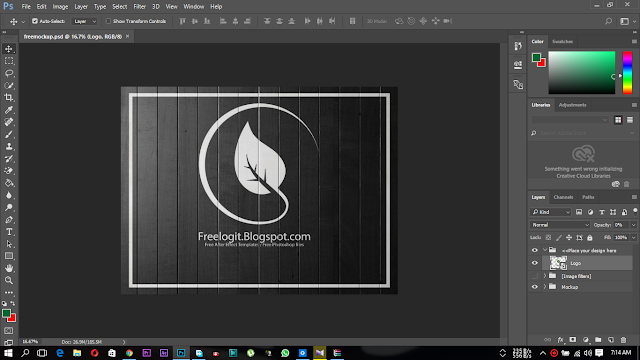Open the Filter menu
Viewport: 640px width, 360px height.
pyautogui.click(x=140, y=7)
